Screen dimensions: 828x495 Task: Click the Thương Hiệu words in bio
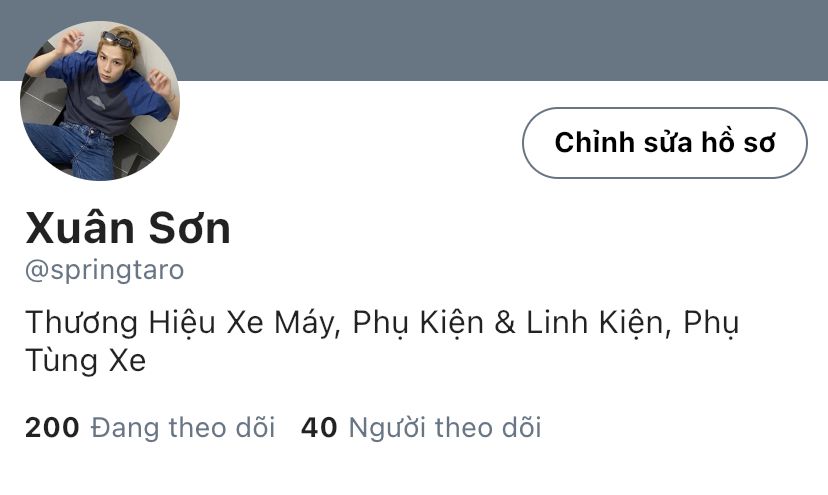tap(120, 323)
